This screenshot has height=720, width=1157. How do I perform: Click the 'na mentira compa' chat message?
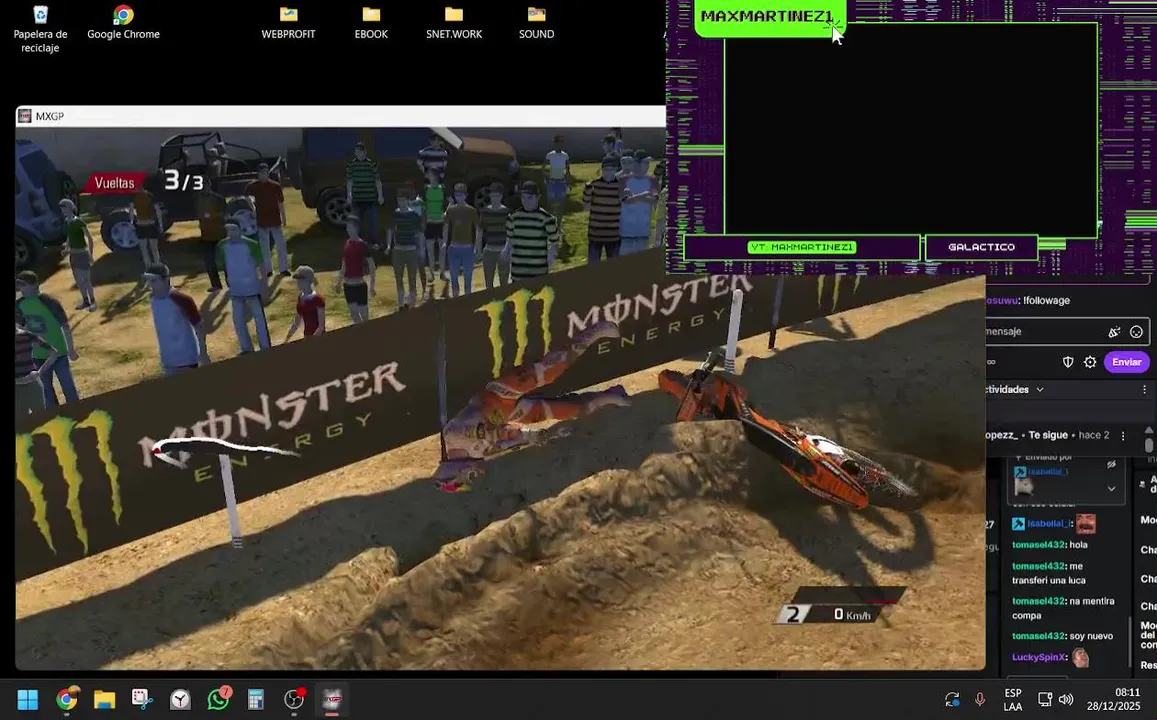pos(1063,608)
